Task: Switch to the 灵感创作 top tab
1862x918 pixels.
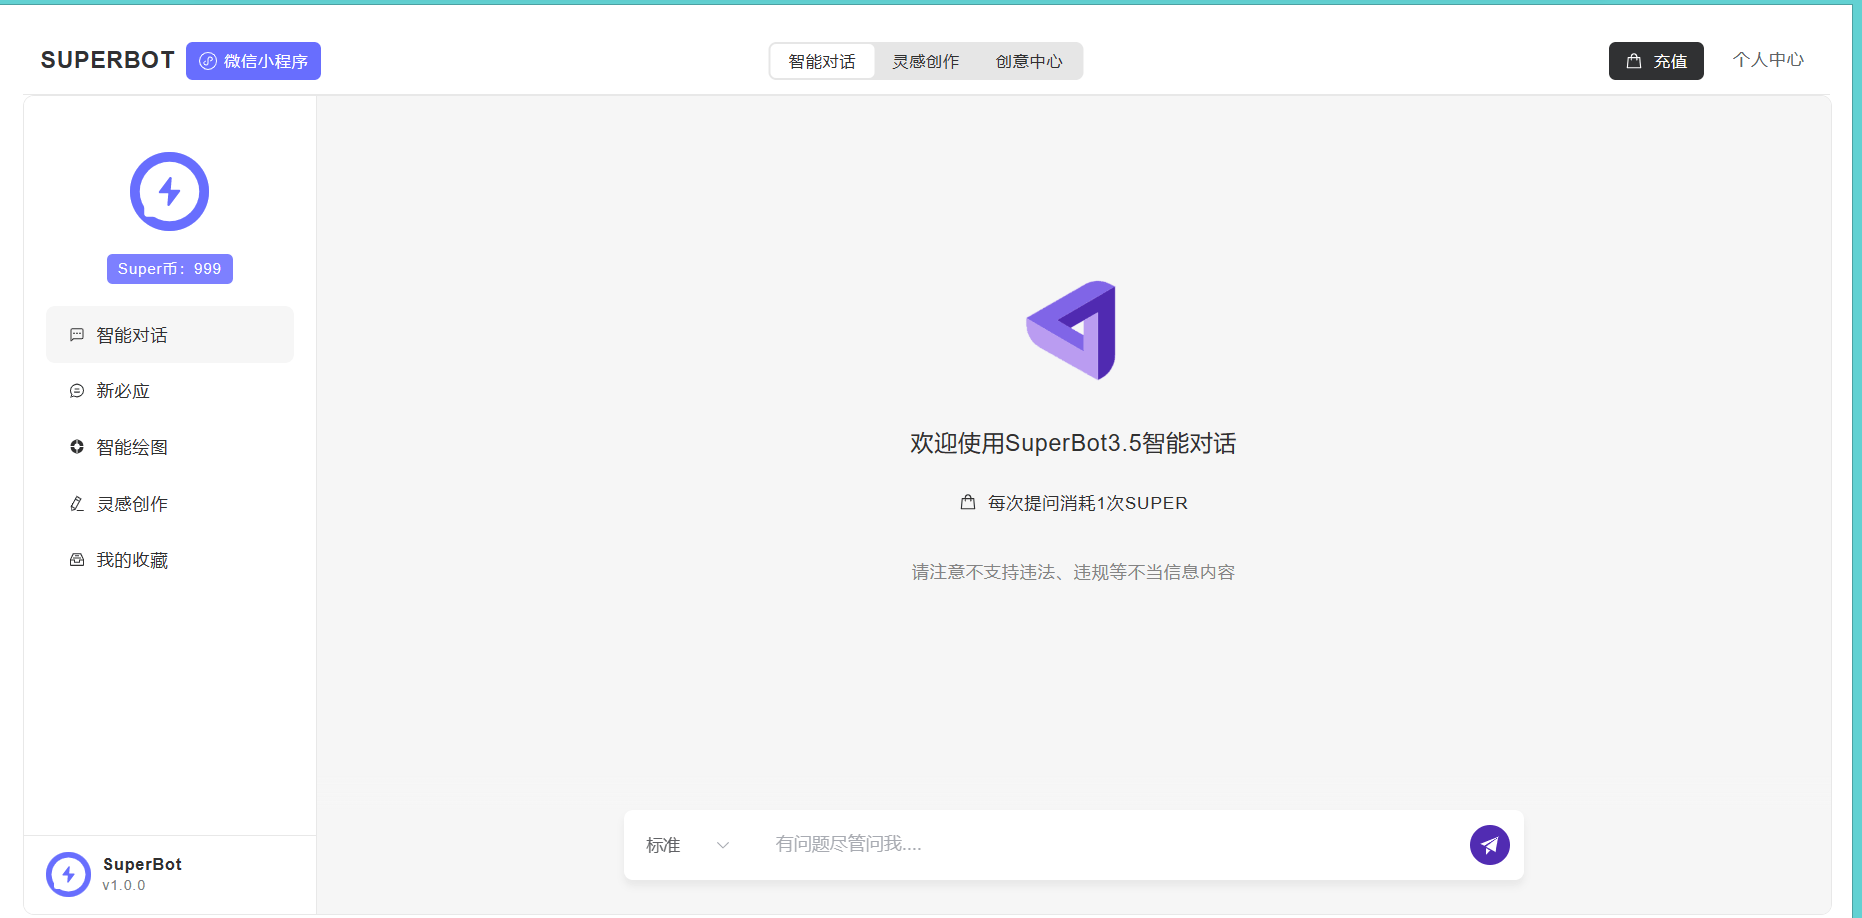Action: 926,61
